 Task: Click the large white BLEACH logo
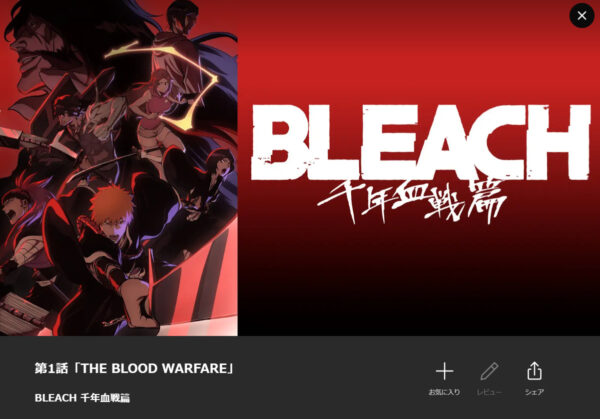[420, 142]
